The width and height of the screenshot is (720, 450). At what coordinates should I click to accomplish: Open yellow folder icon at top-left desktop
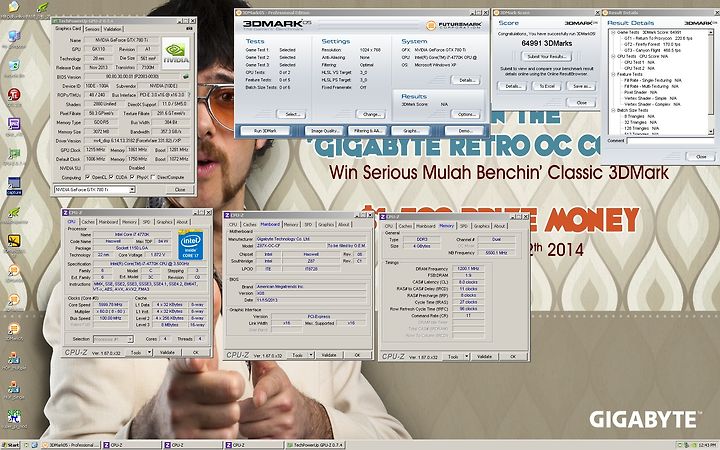click(14, 7)
